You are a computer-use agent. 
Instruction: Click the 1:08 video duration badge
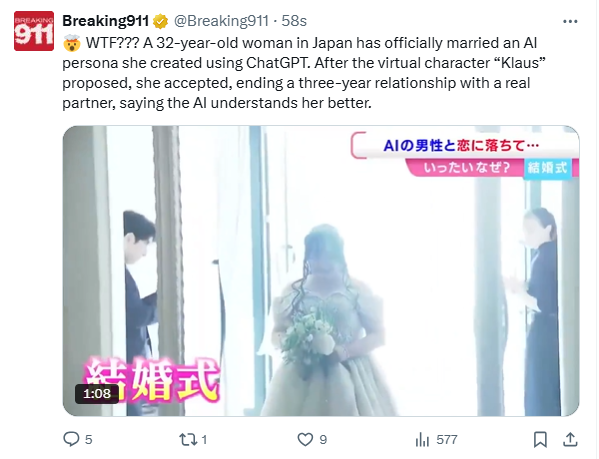(97, 393)
